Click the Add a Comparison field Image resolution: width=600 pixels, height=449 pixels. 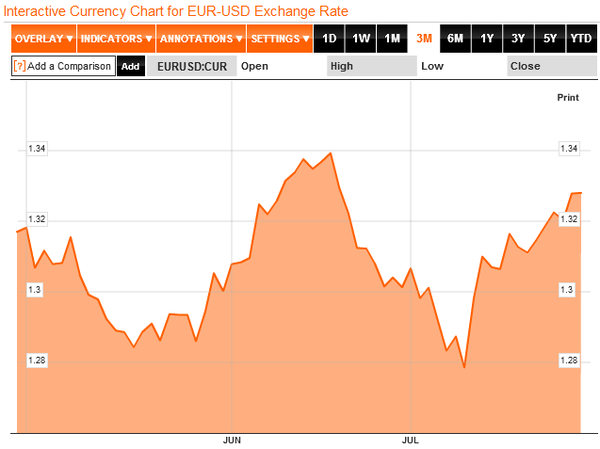point(63,66)
